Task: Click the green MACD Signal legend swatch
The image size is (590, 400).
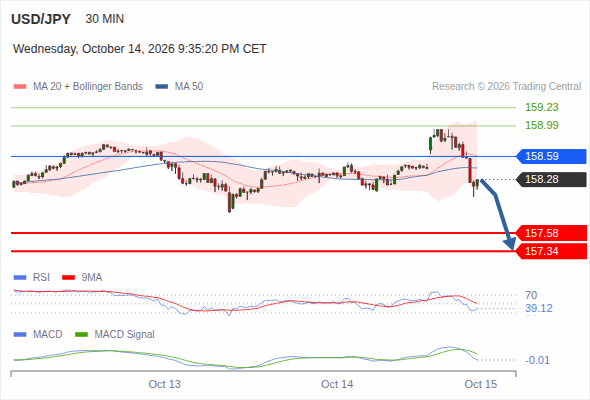Action: coord(82,335)
